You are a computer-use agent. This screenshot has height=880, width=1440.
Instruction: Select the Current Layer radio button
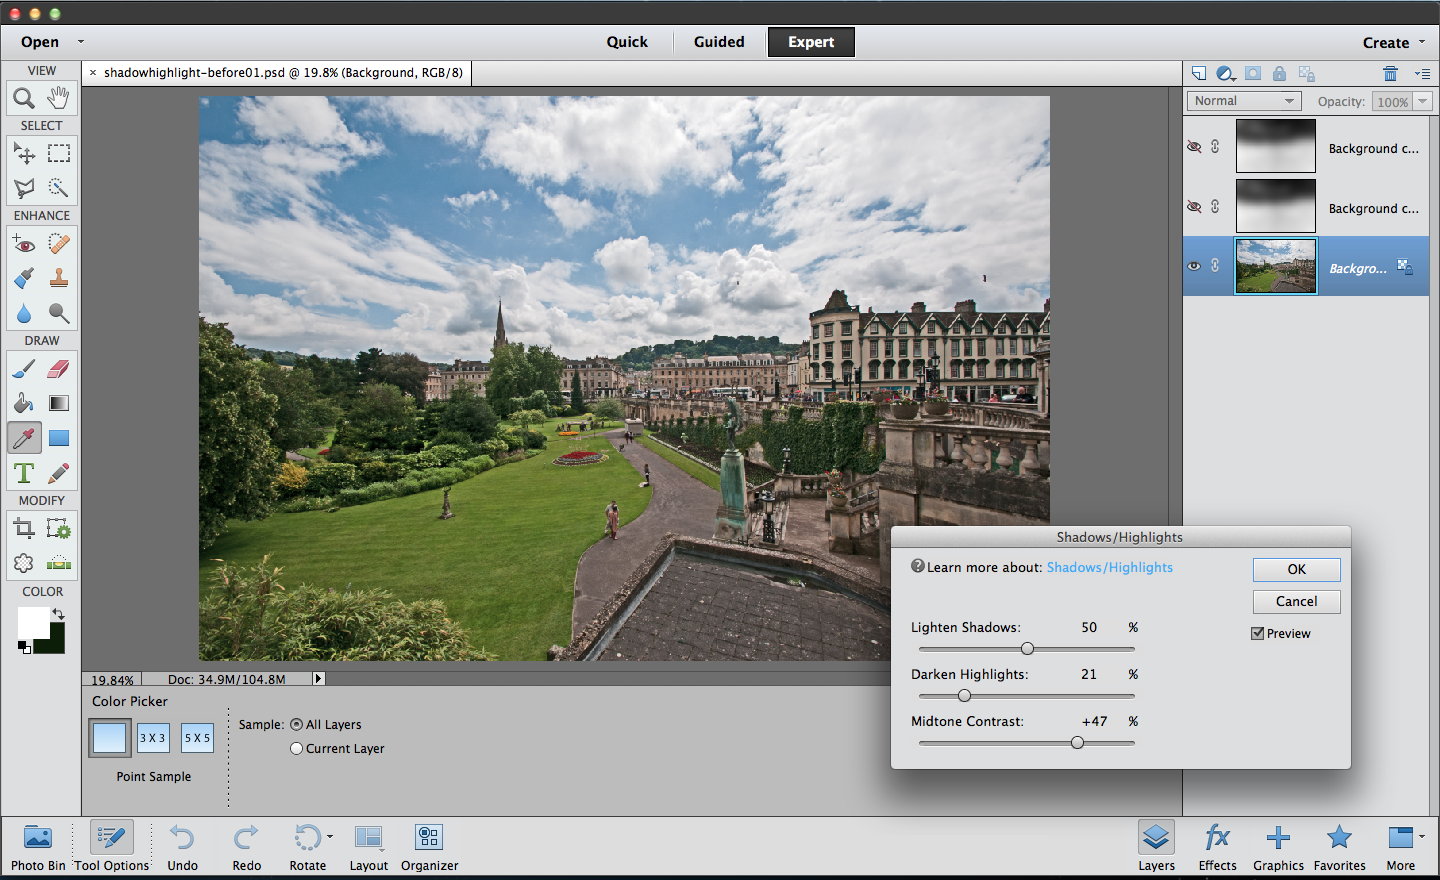tap(296, 748)
